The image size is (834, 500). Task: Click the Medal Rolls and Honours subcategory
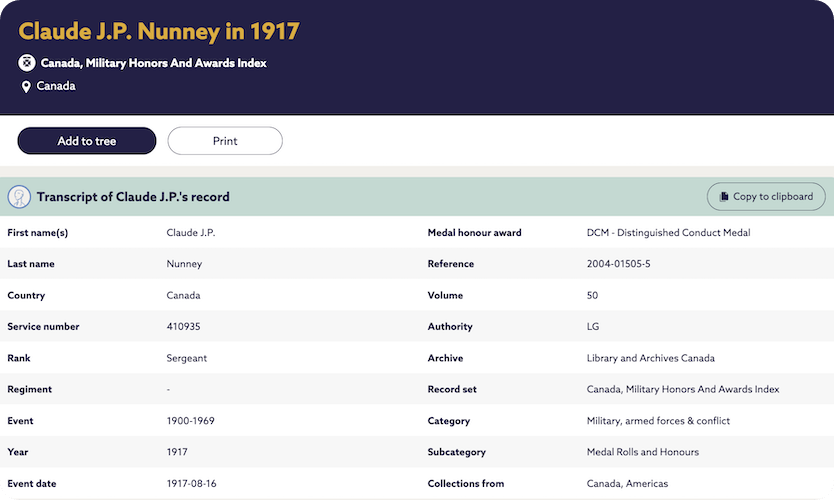click(642, 452)
